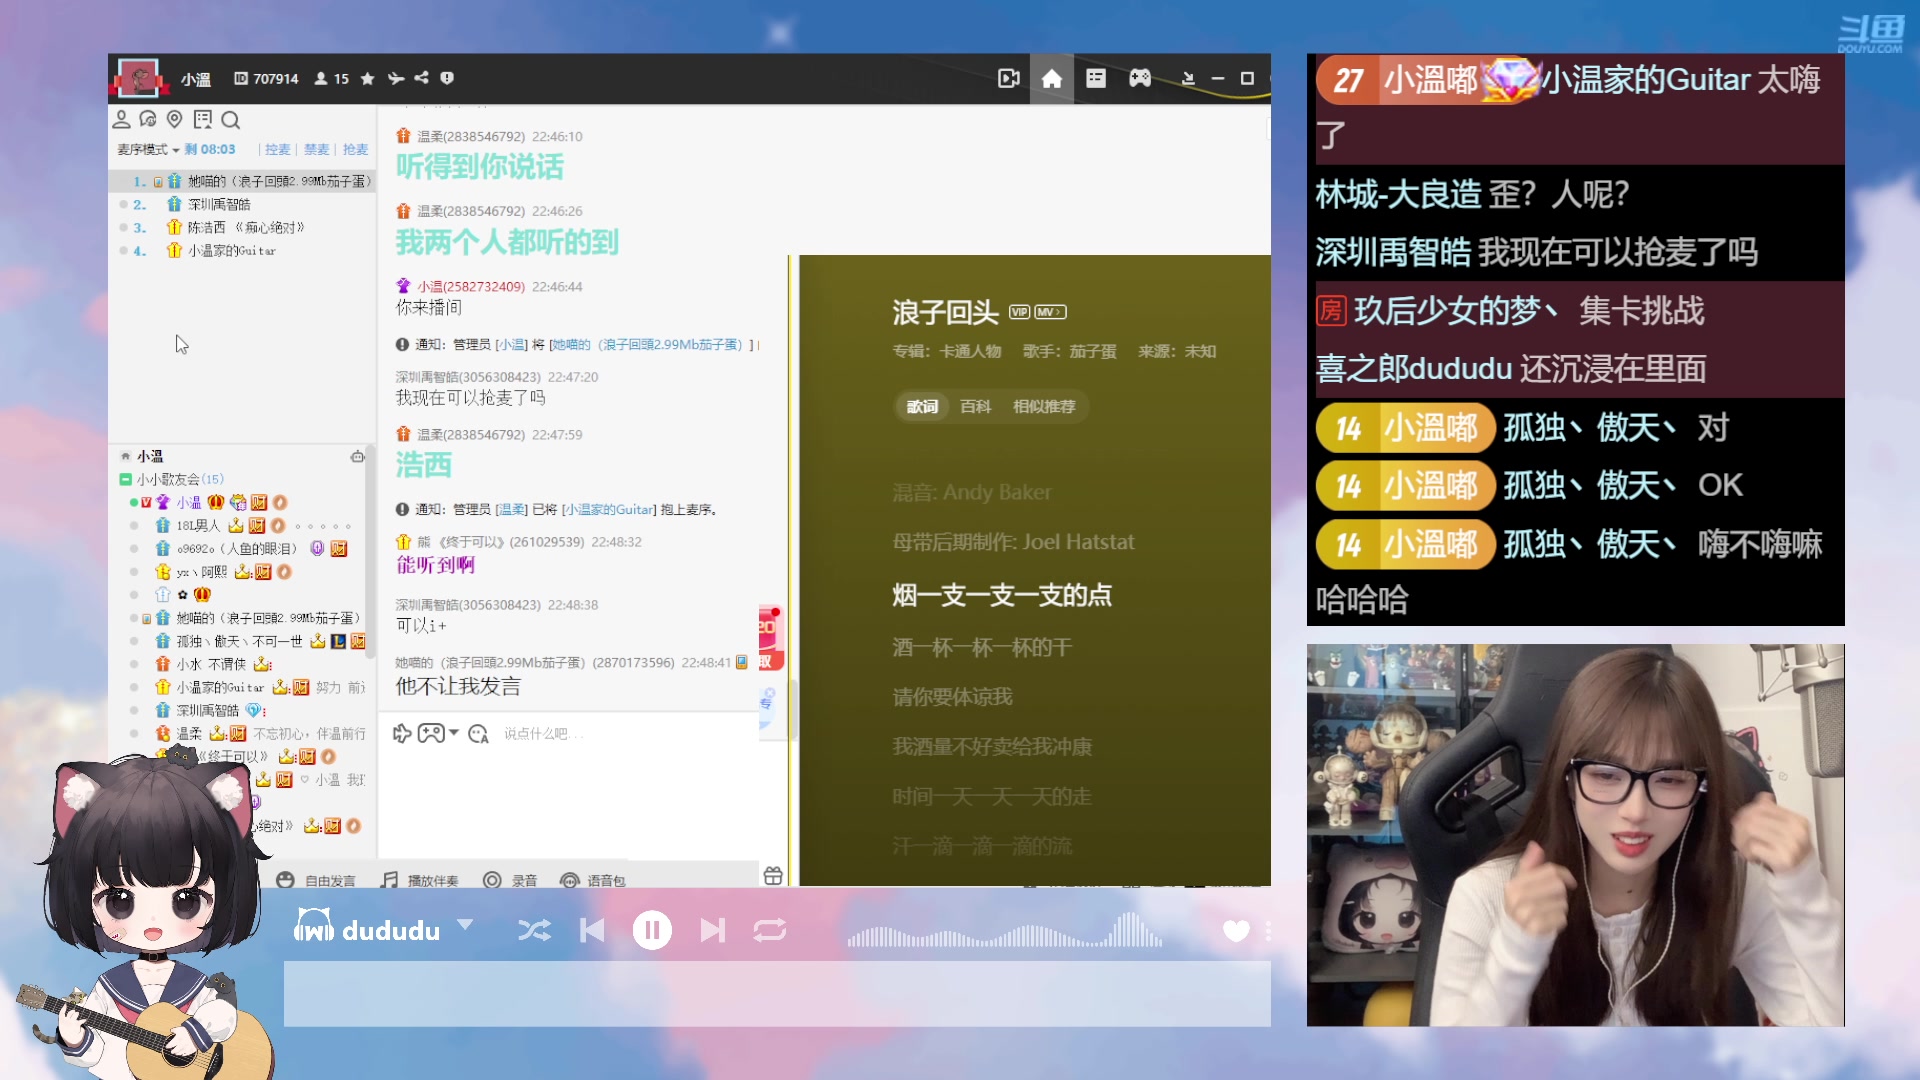Open the dropdown arrow beside the chat gamepad icon

[454, 733]
